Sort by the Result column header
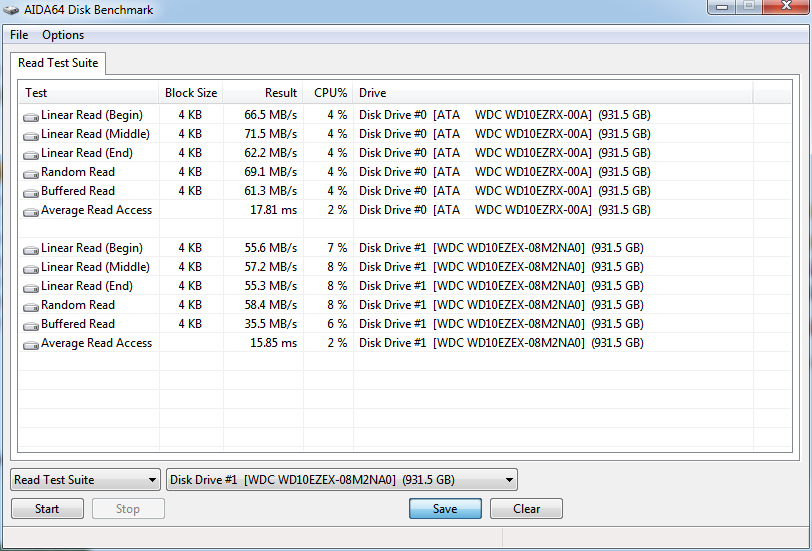The height and width of the screenshot is (551, 812). pos(263,93)
